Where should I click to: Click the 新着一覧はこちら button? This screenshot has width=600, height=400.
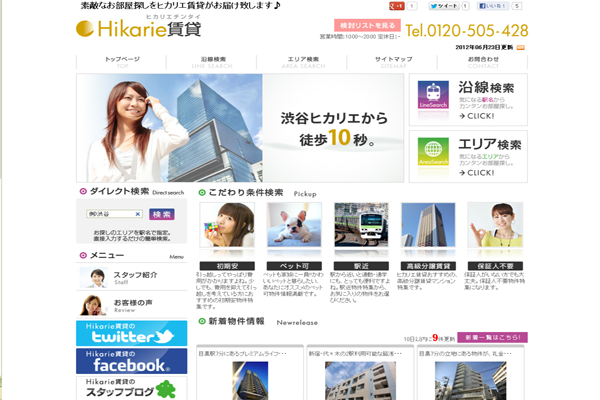coord(492,337)
